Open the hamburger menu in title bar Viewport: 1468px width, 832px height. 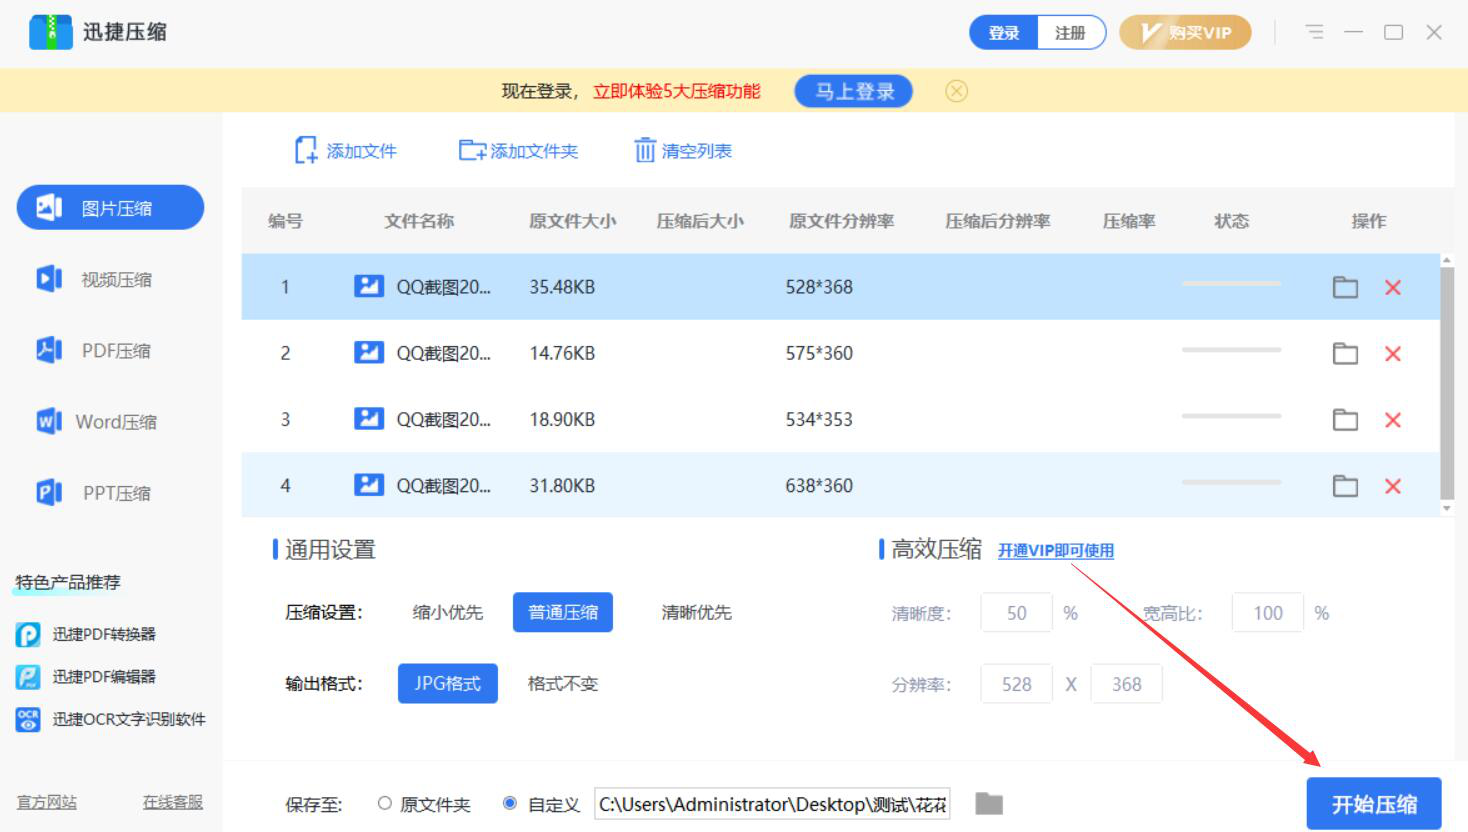click(x=1314, y=32)
